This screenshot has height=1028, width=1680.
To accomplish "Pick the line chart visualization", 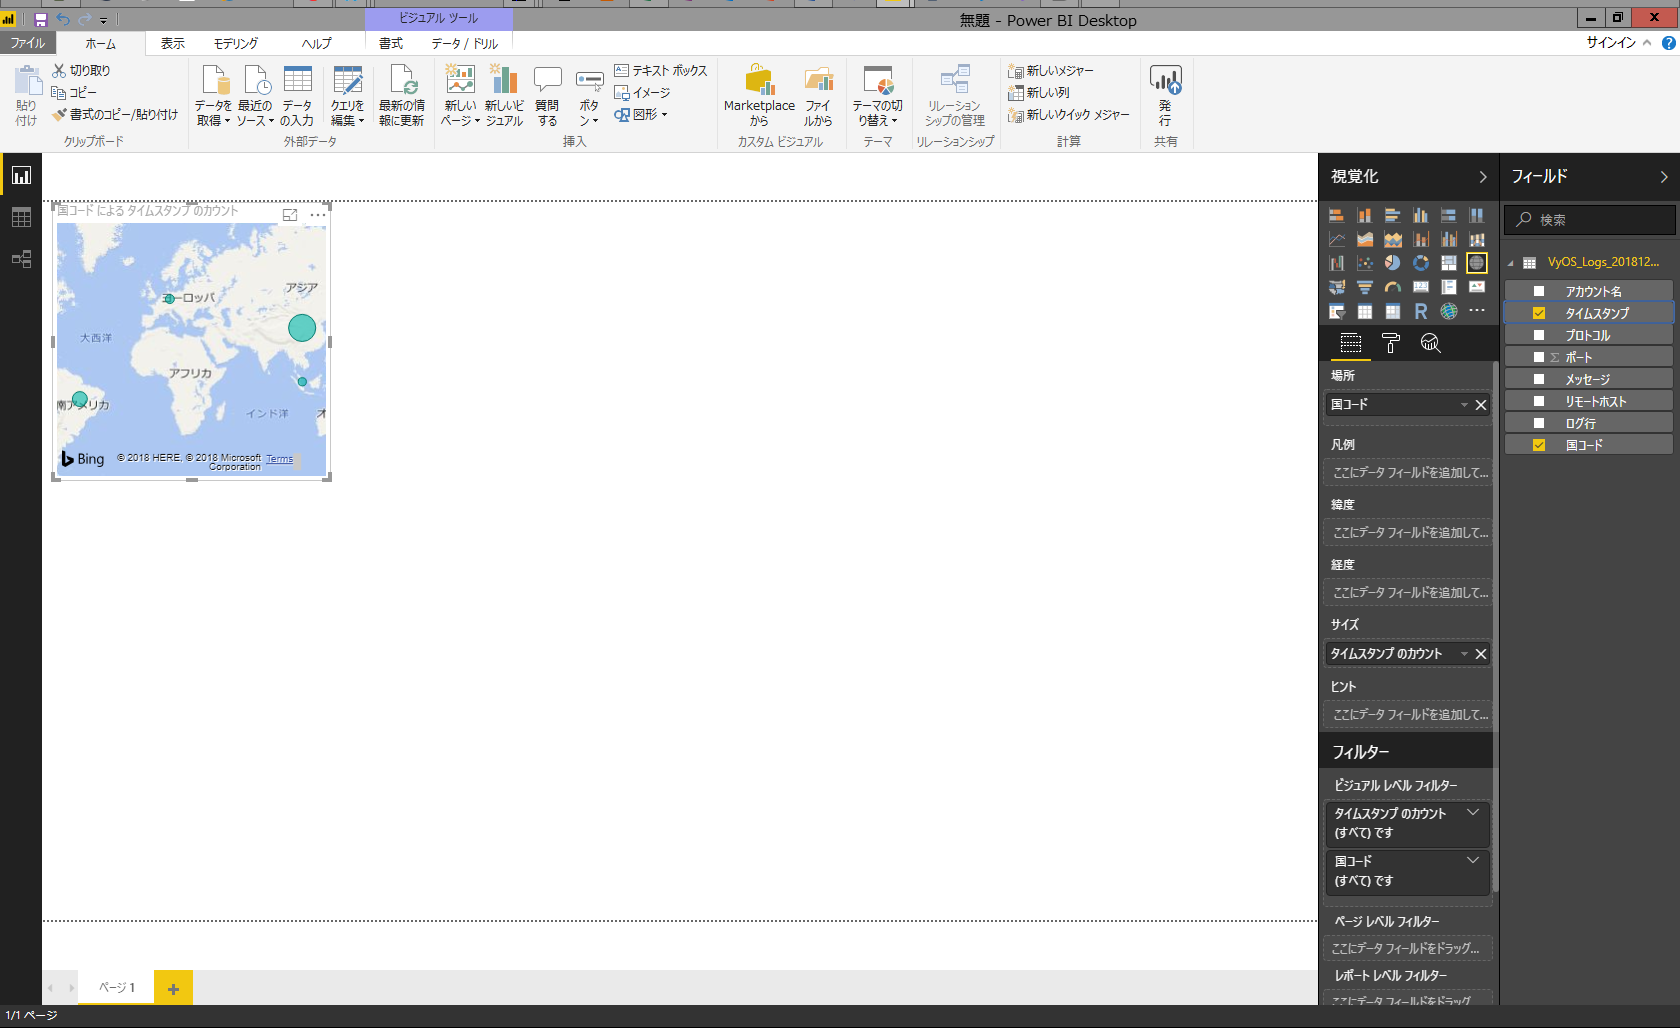I will click(x=1337, y=239).
